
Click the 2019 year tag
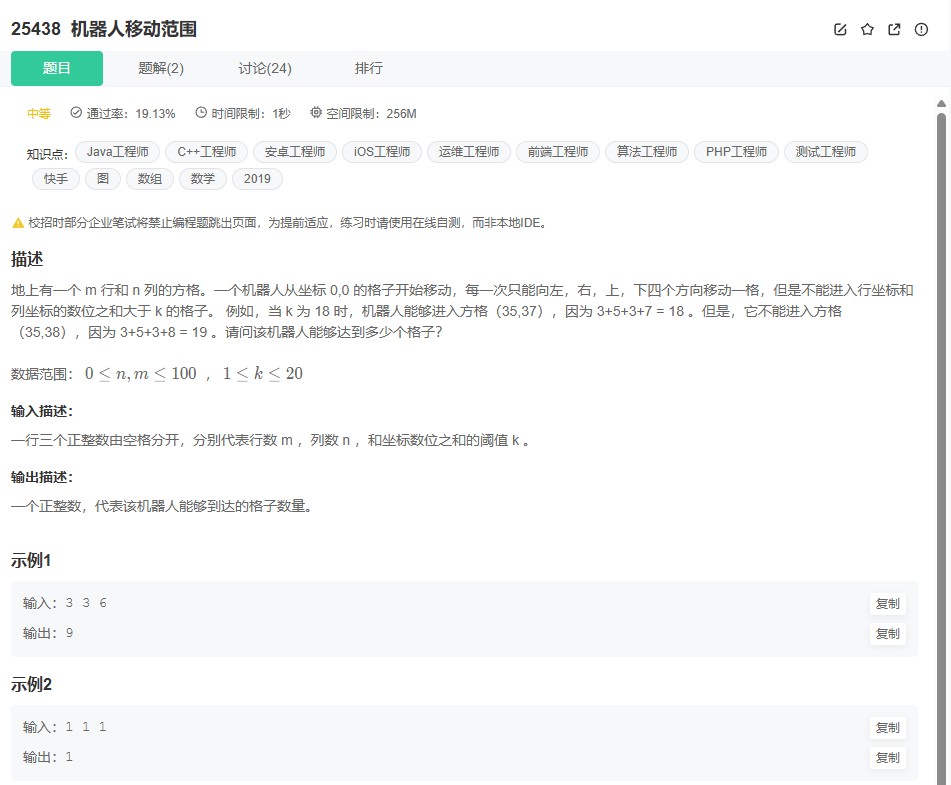(257, 179)
